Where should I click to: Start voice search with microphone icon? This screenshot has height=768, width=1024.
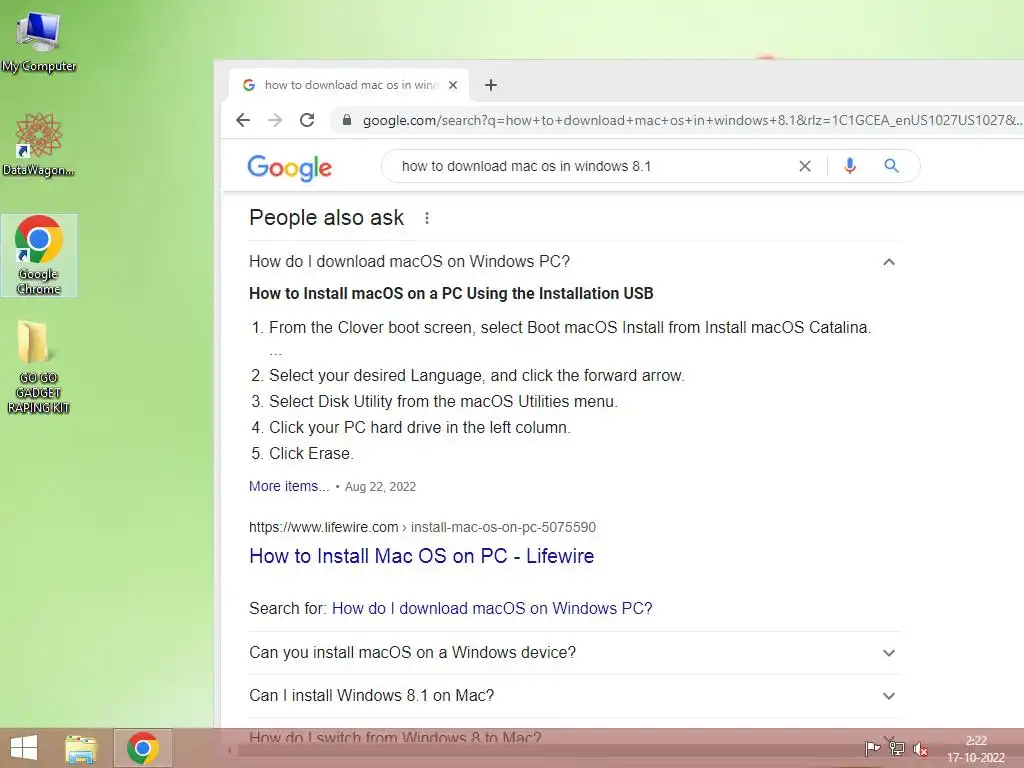(x=850, y=166)
